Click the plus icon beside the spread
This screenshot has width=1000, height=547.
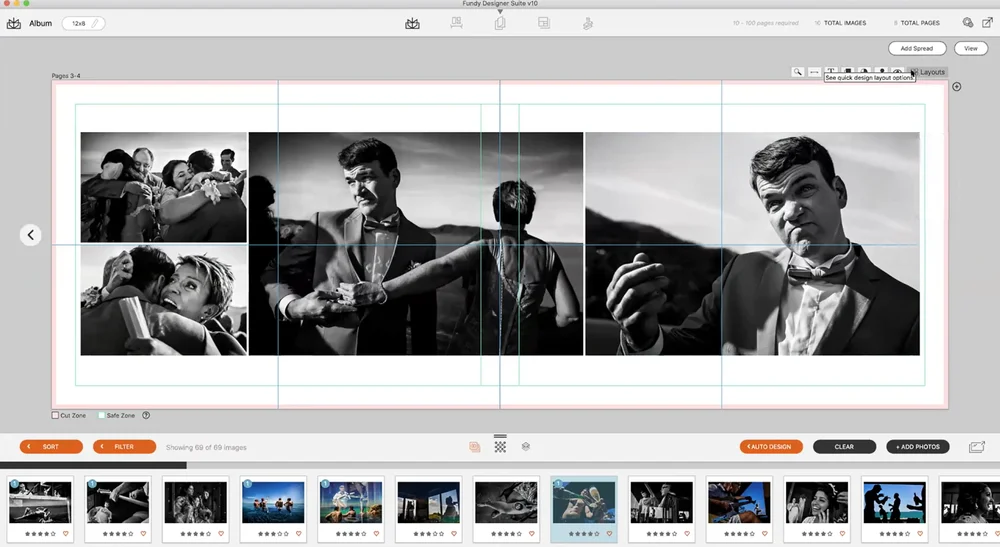click(956, 87)
